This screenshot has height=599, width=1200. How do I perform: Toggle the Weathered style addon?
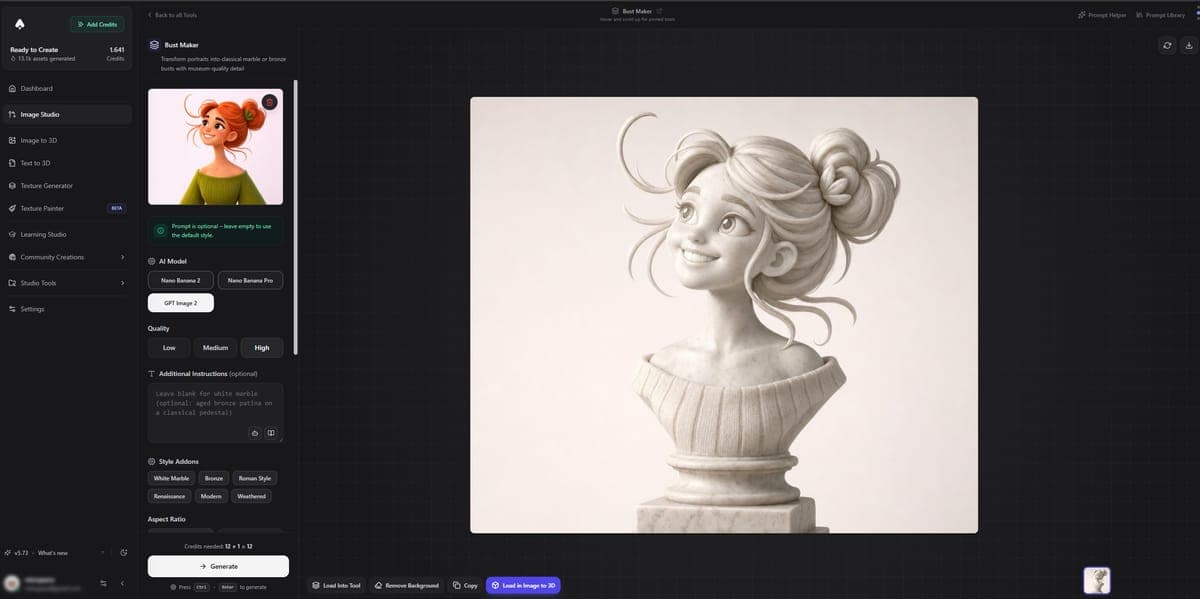(251, 496)
